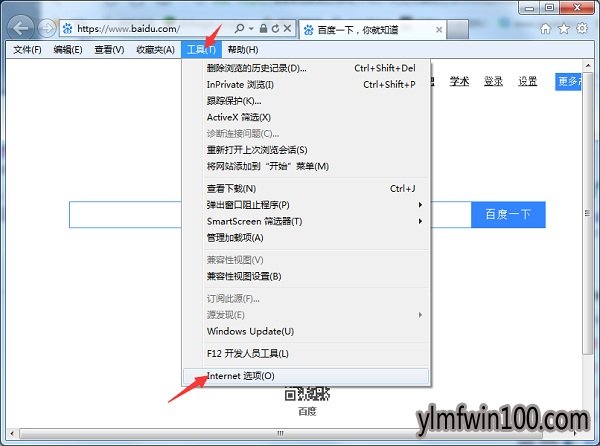Viewport: 600px width, 446px height.
Task: Click the Baidu paw favicon in address bar
Action: pyautogui.click(x=67, y=29)
